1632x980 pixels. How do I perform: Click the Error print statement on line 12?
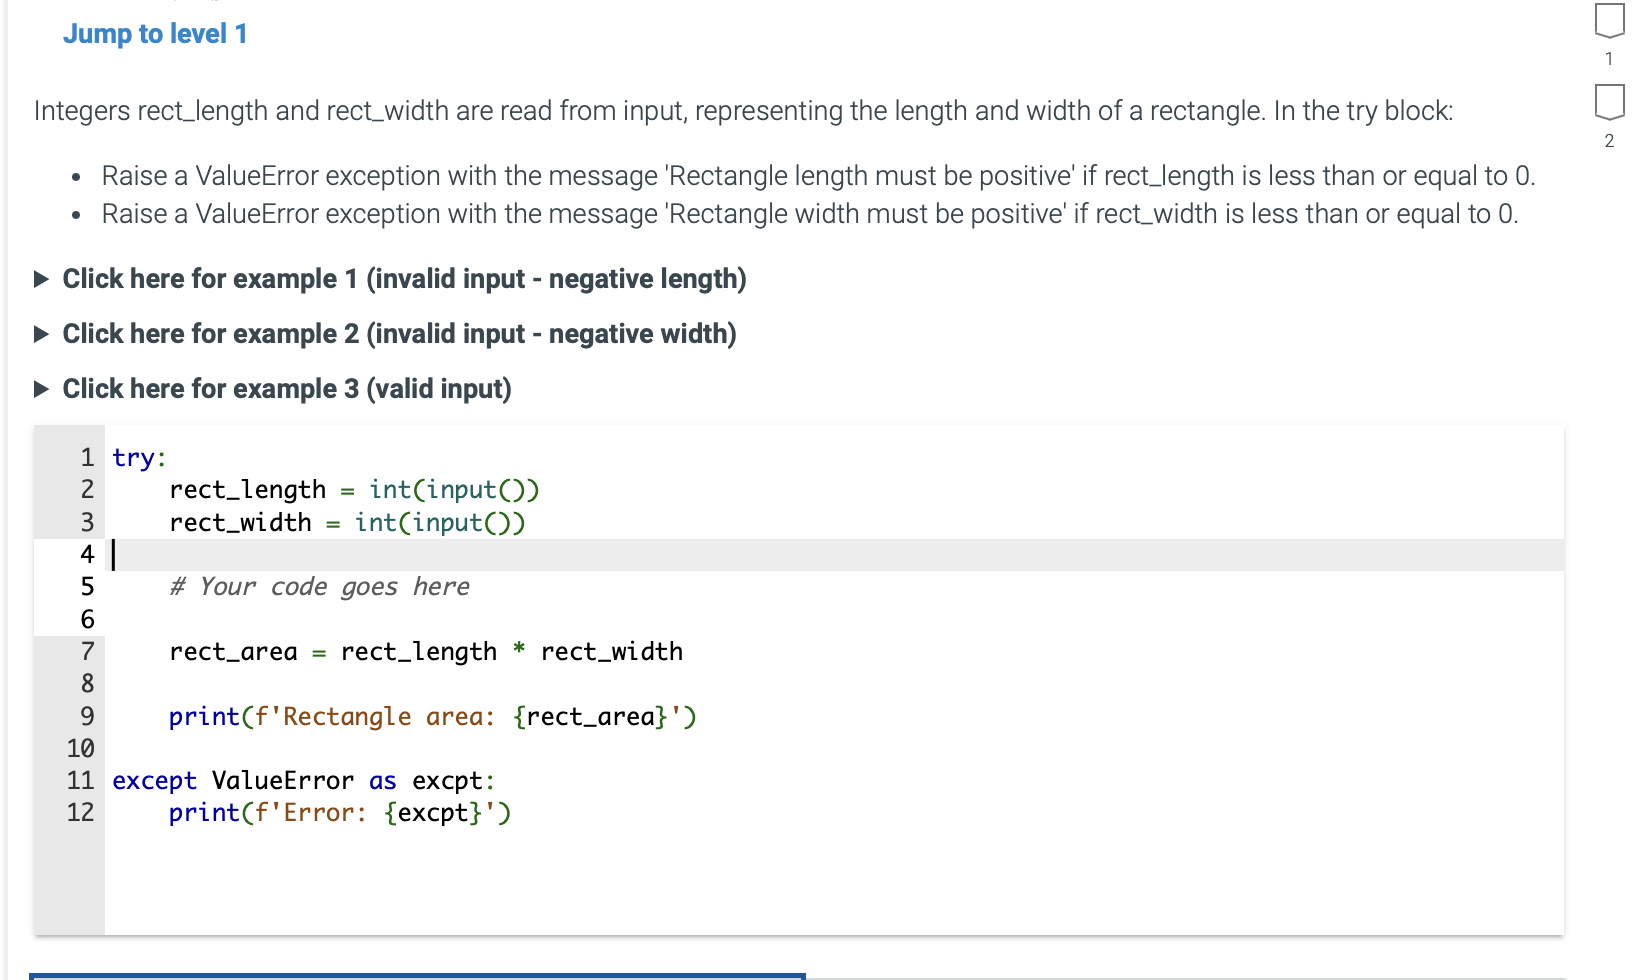339,813
